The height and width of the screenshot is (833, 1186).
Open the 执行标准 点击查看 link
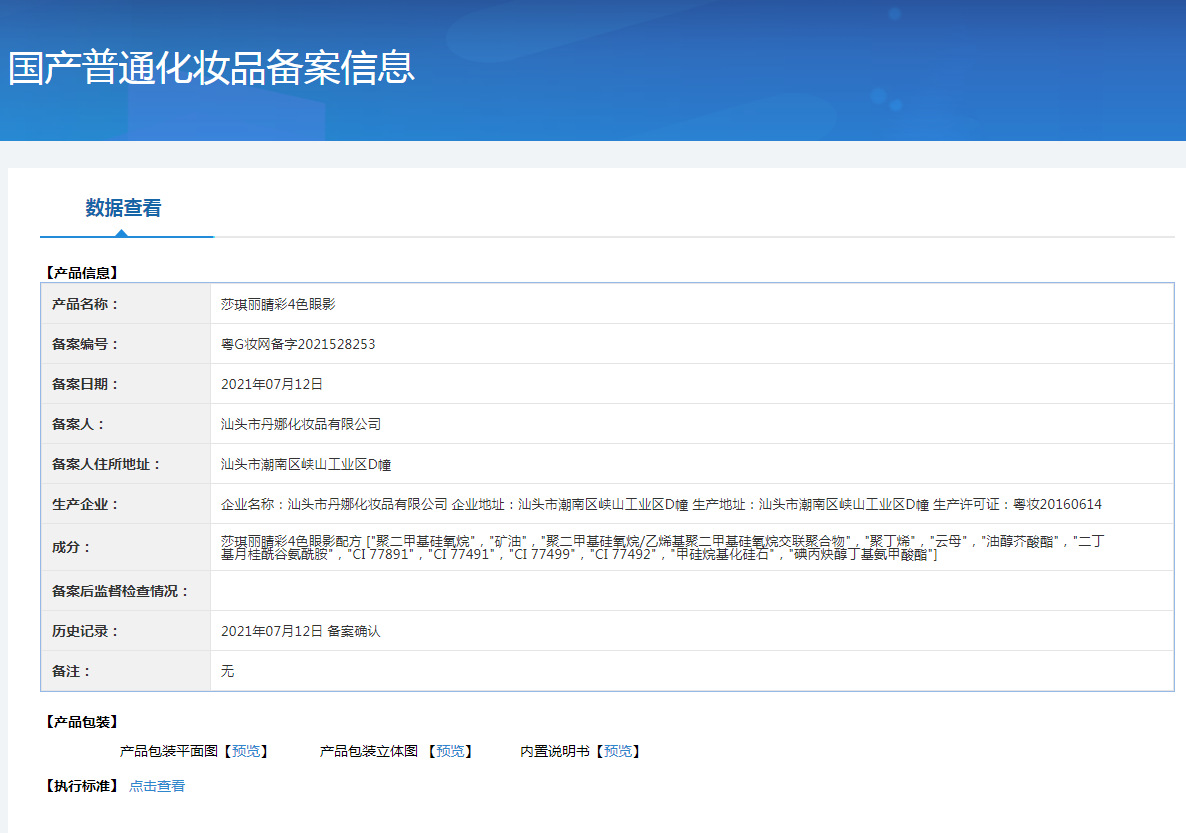tap(157, 786)
